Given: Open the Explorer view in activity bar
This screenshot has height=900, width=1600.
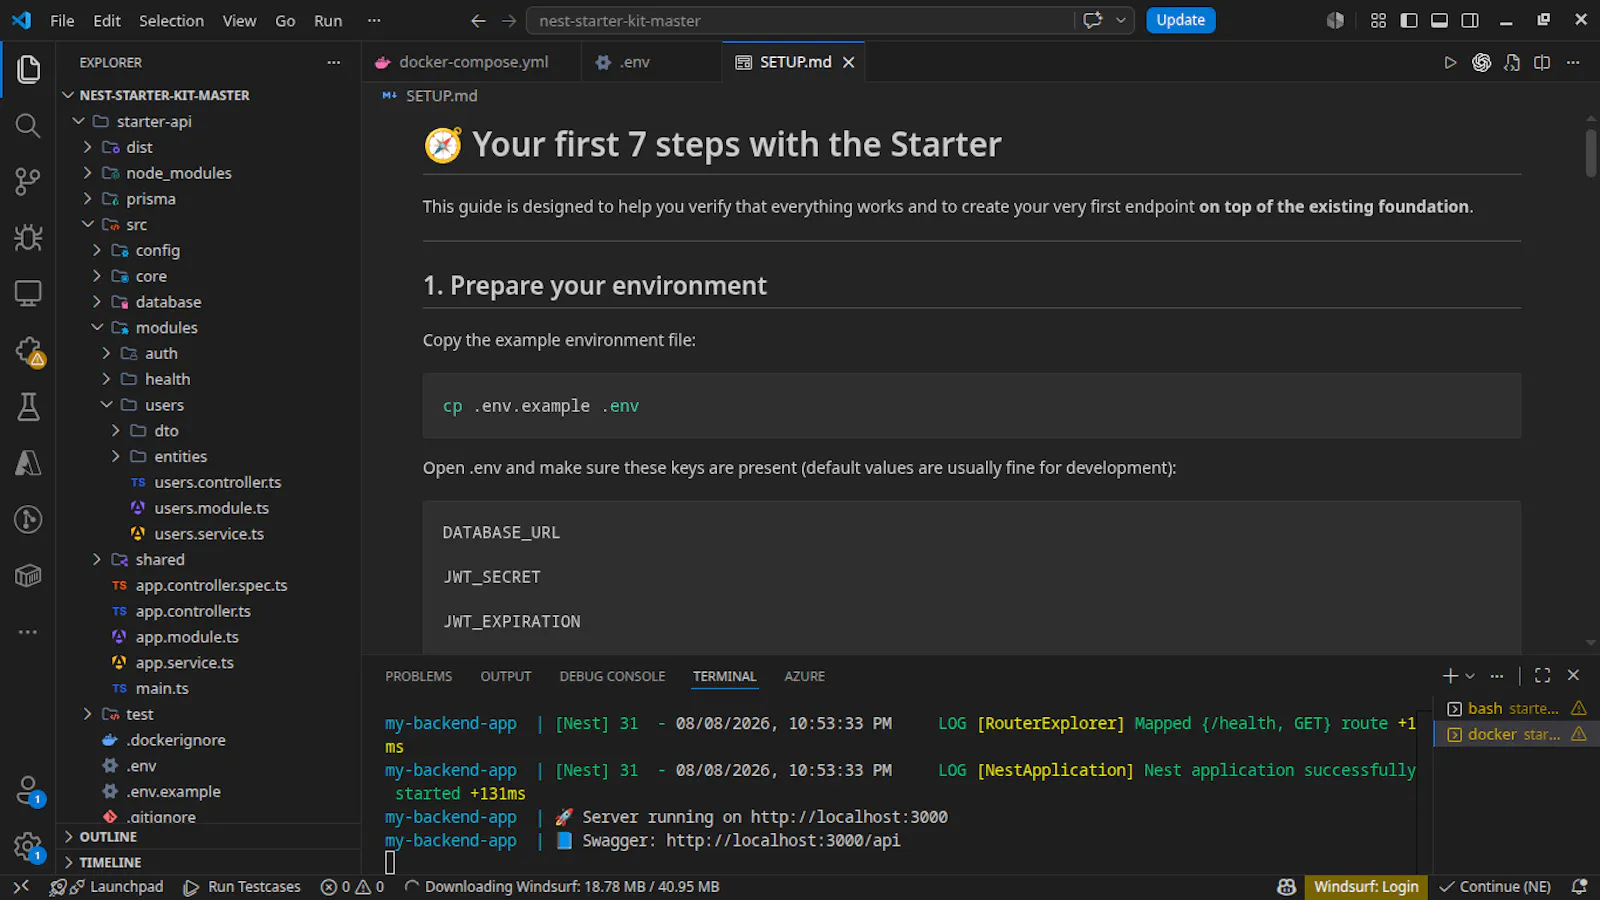Looking at the screenshot, I should click(x=28, y=69).
